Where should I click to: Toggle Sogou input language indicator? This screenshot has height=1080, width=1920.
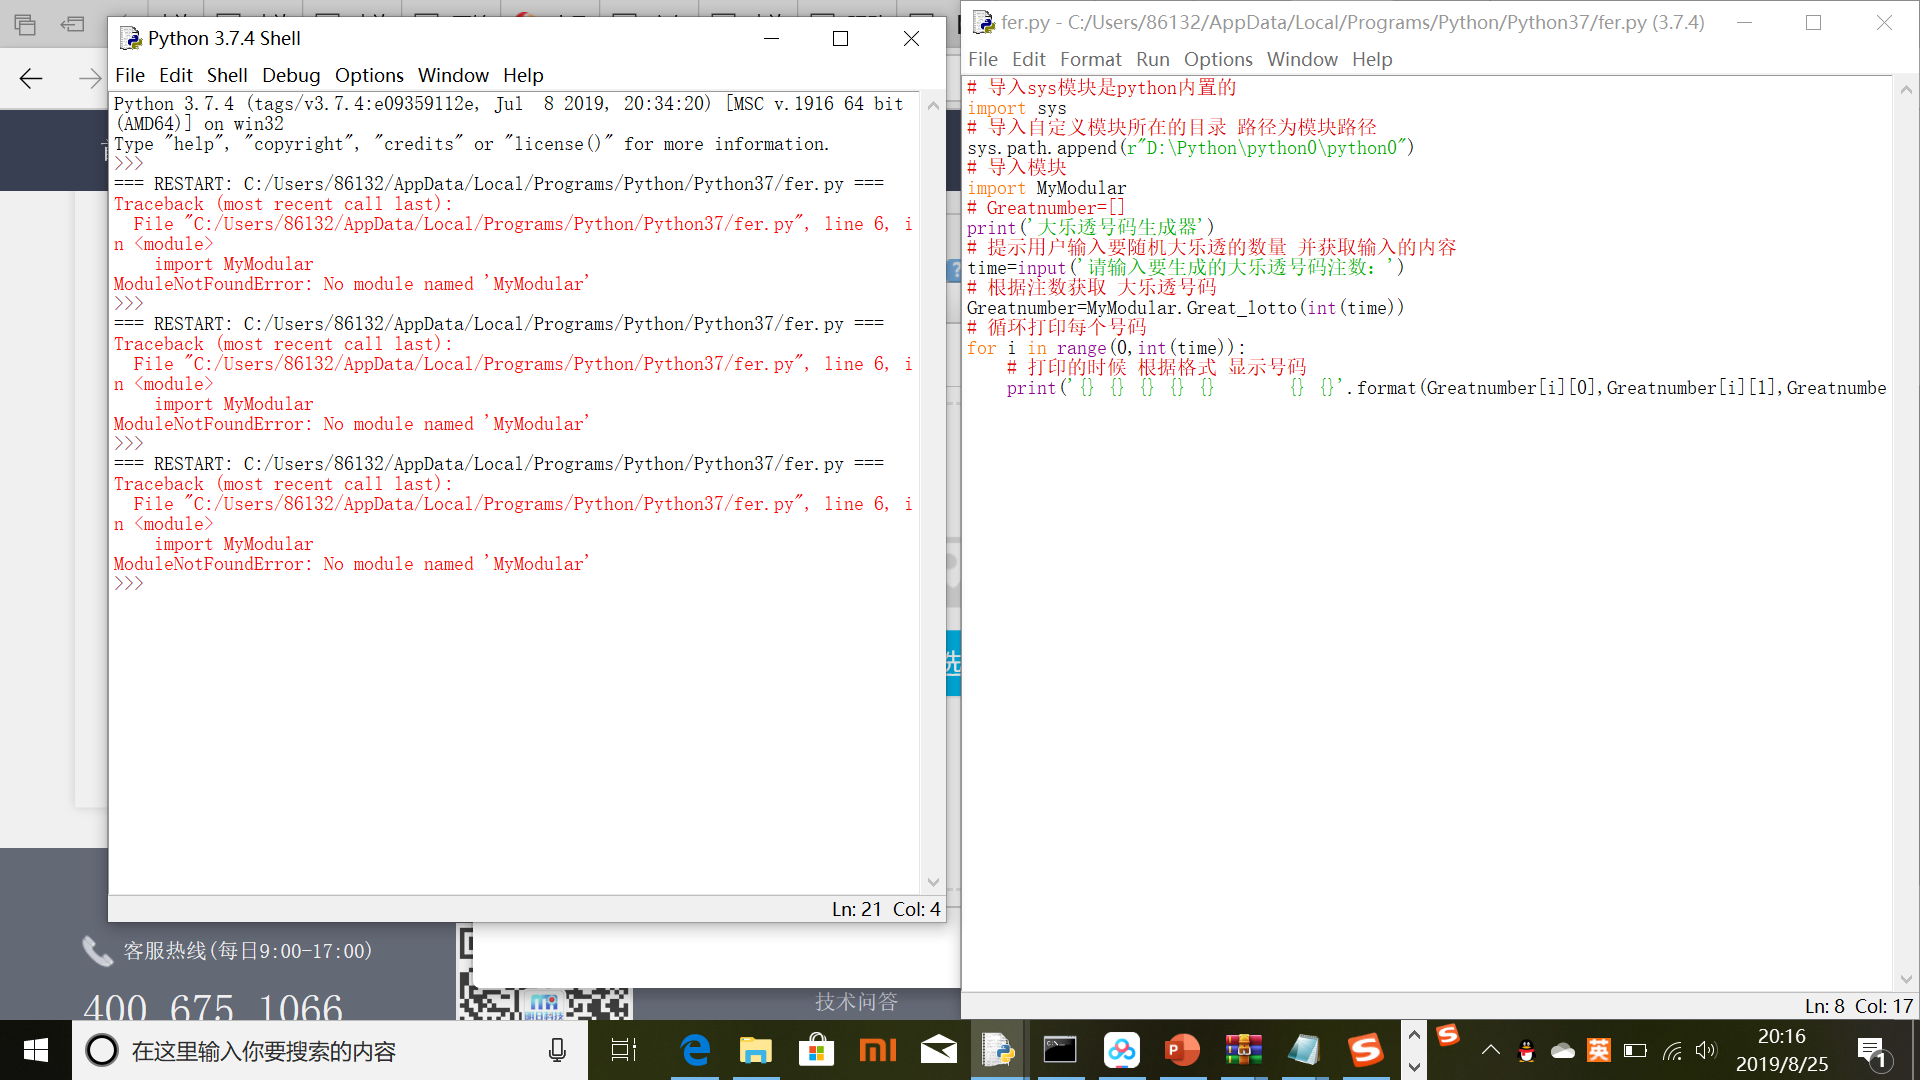coord(1599,1050)
